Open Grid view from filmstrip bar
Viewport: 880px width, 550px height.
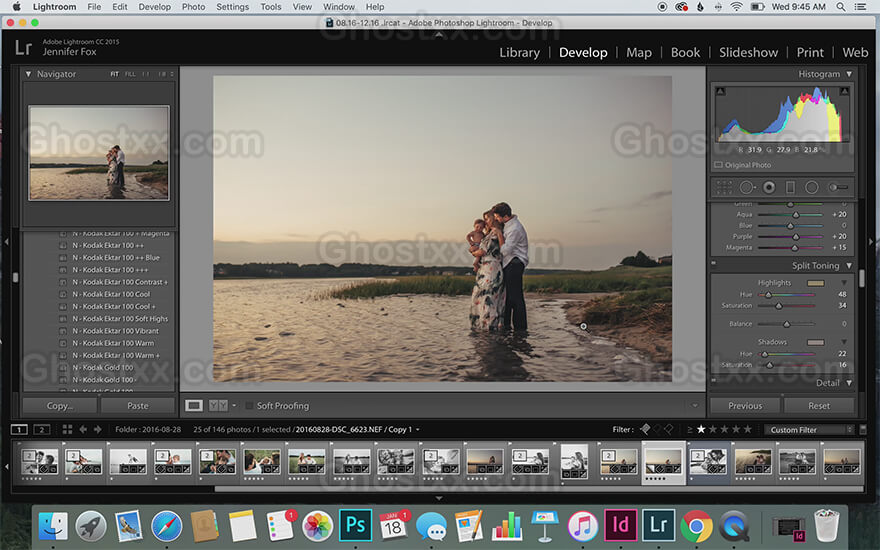67,429
